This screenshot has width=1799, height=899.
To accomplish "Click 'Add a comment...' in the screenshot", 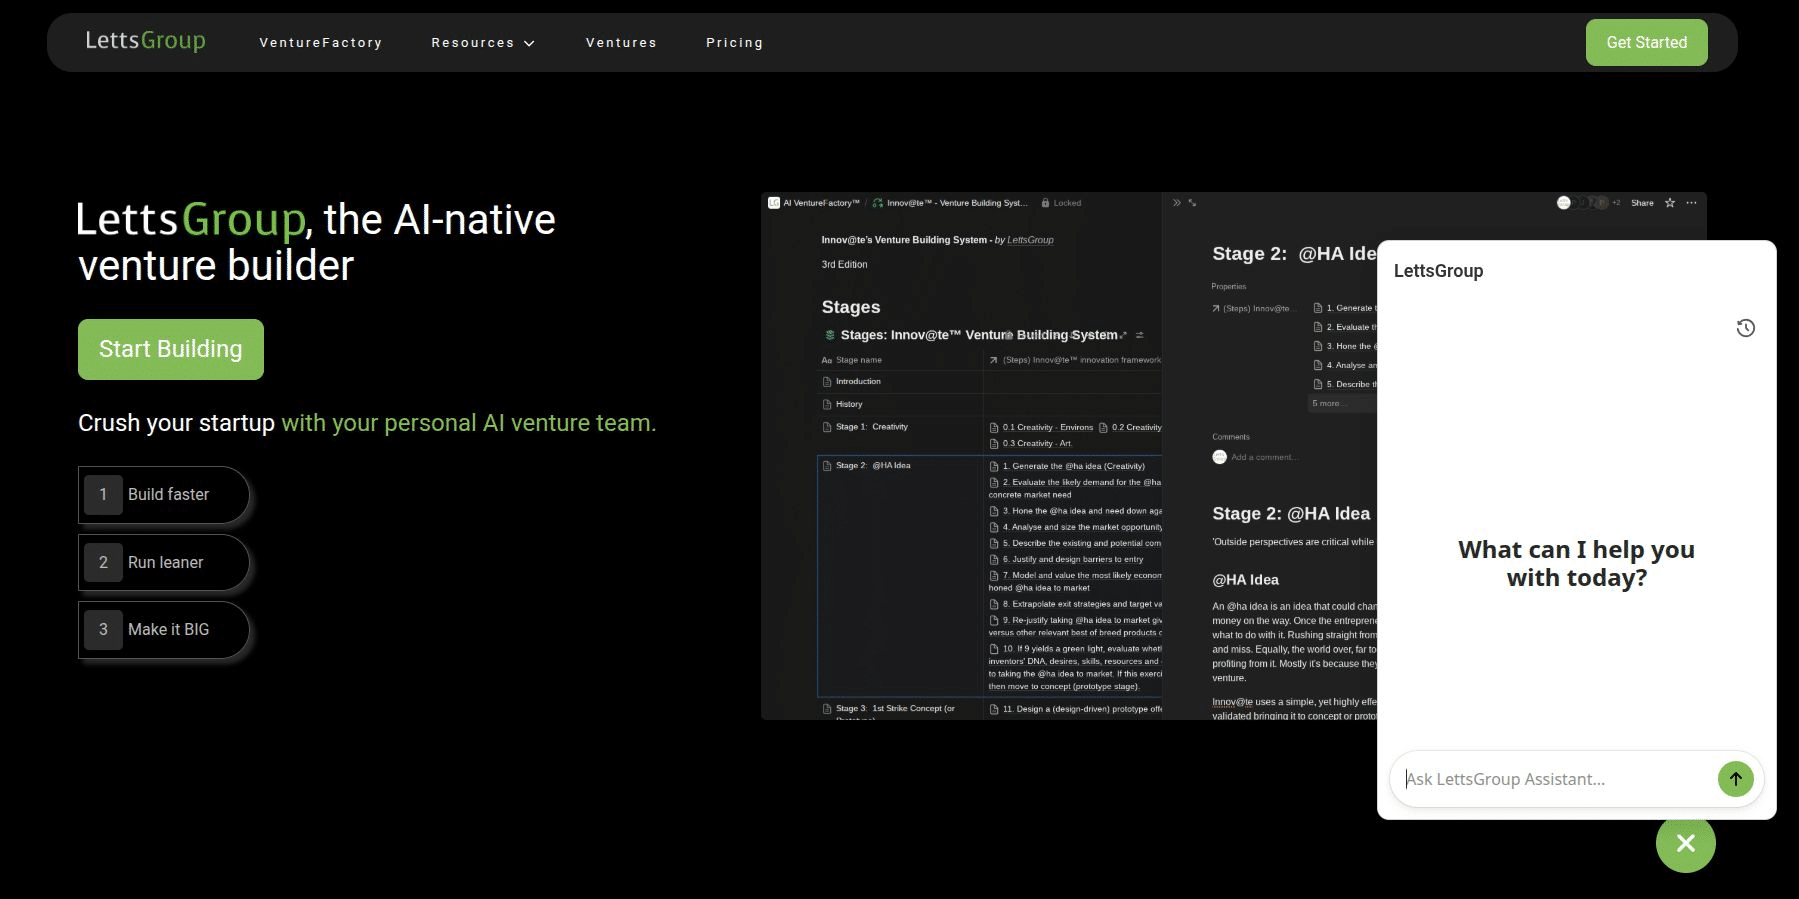I will (1264, 457).
